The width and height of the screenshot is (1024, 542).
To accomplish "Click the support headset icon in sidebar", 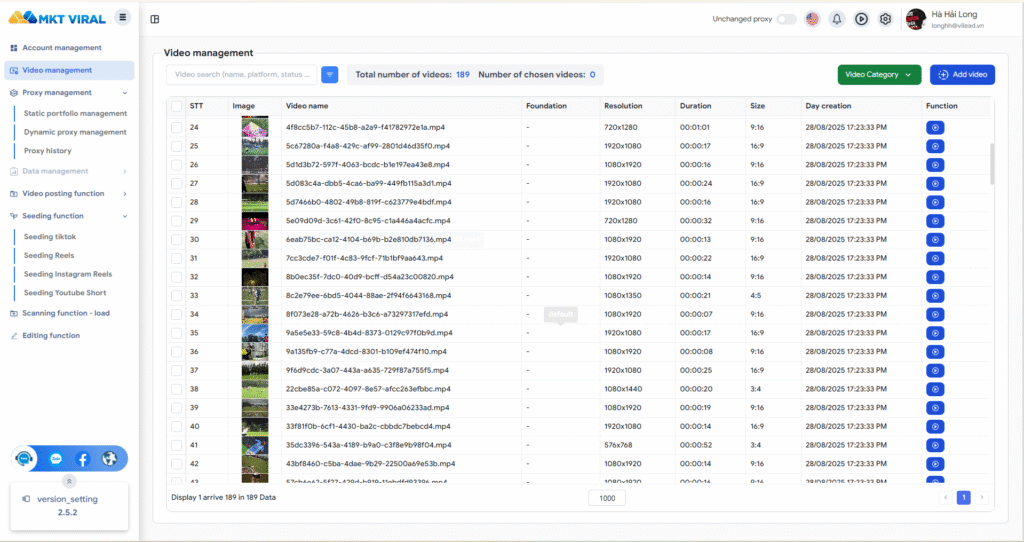I will point(24,458).
